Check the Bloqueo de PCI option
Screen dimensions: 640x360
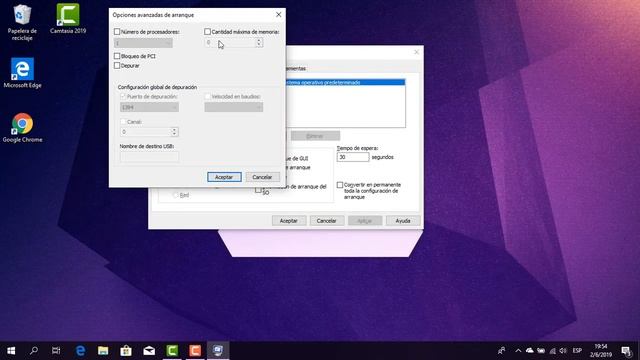(117, 56)
